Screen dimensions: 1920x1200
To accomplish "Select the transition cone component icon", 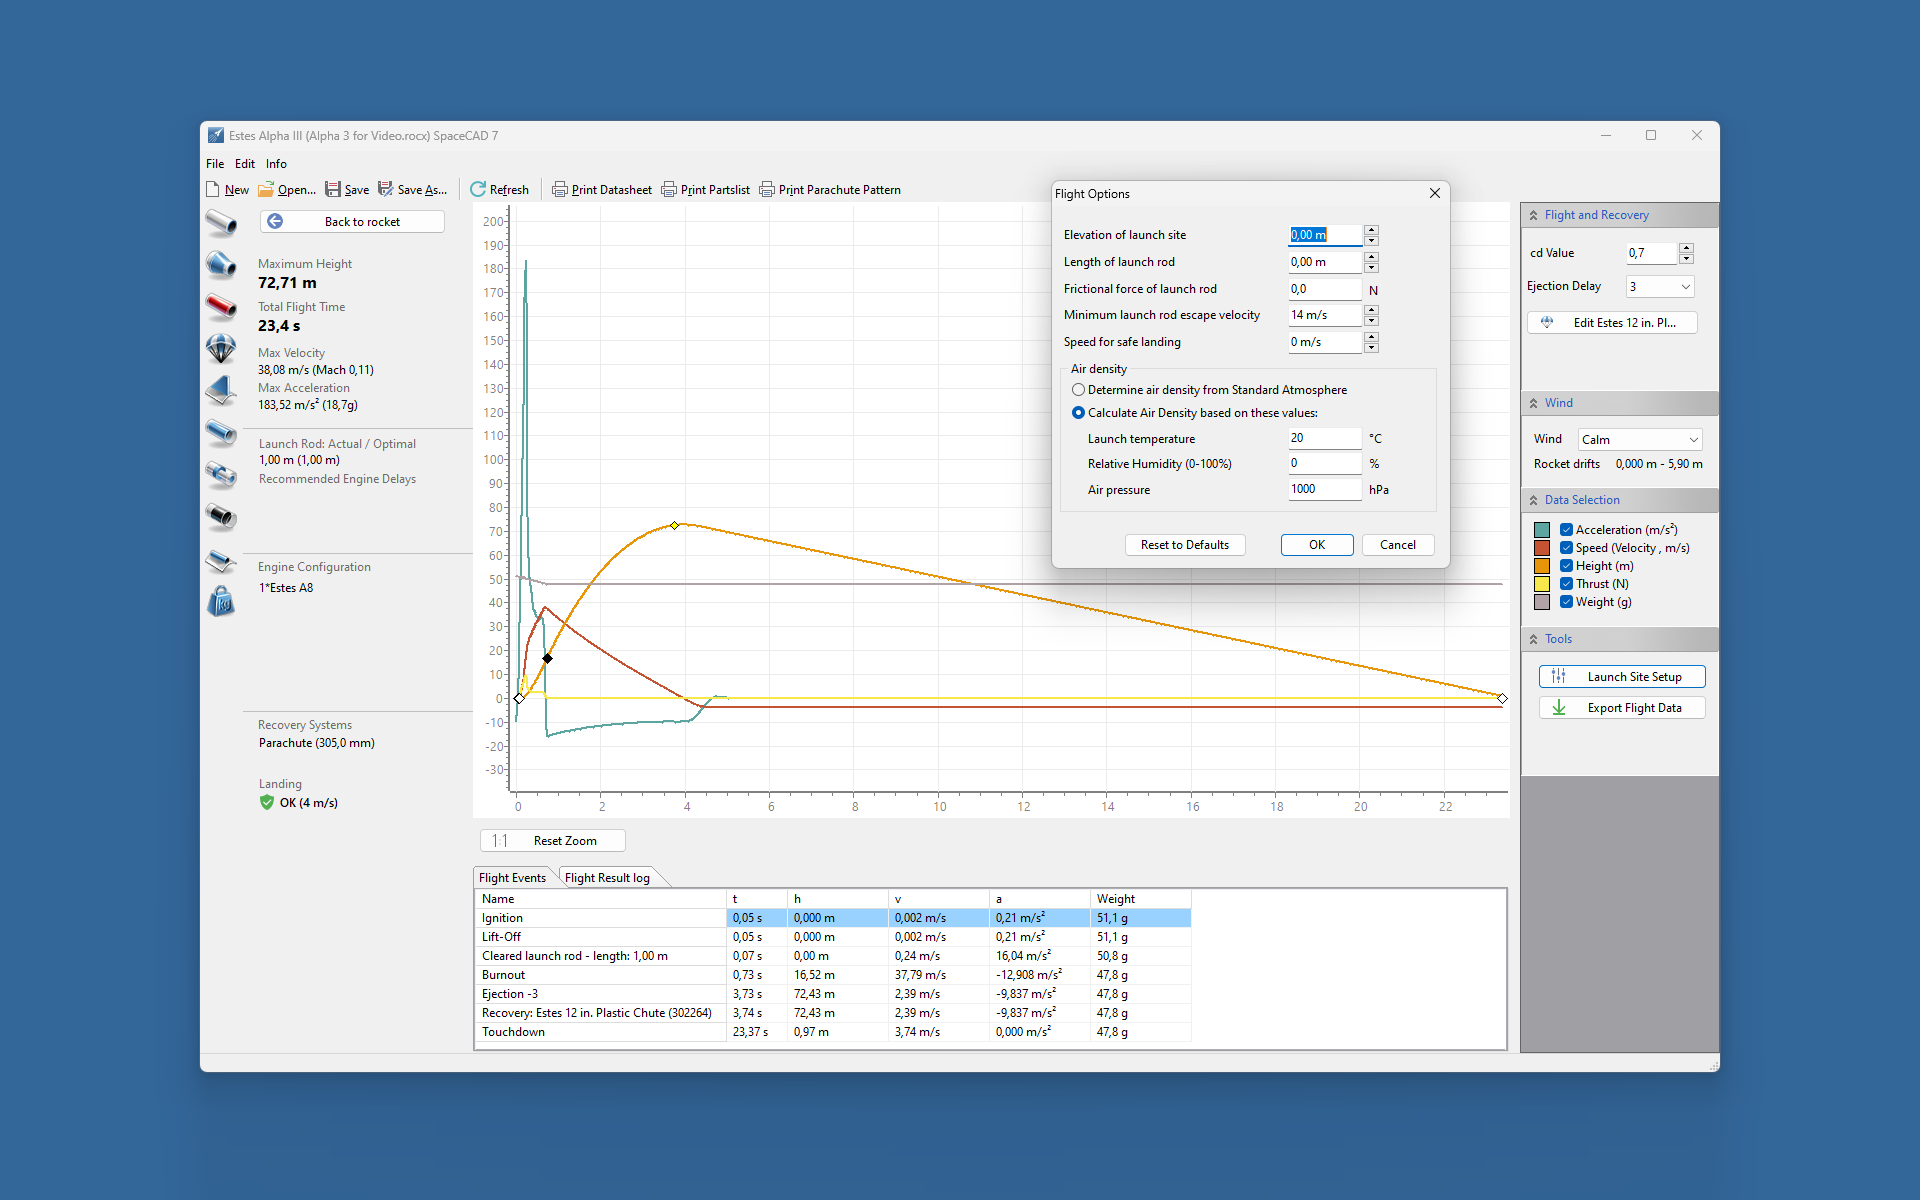I will pyautogui.click(x=221, y=264).
